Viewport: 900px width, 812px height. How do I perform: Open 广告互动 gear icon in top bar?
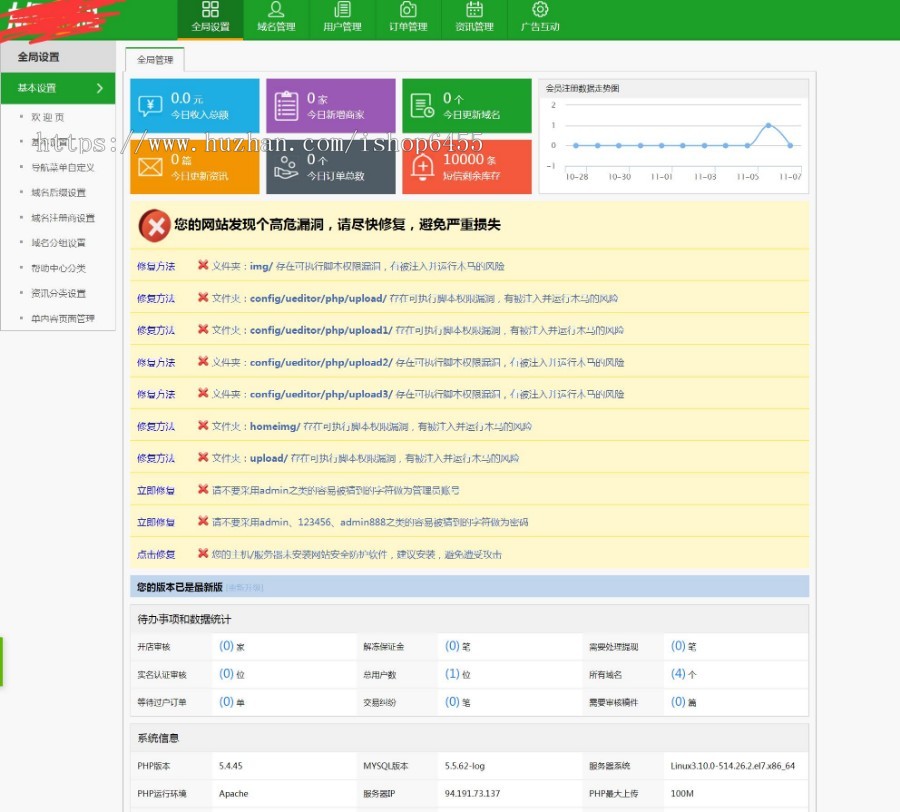point(540,18)
